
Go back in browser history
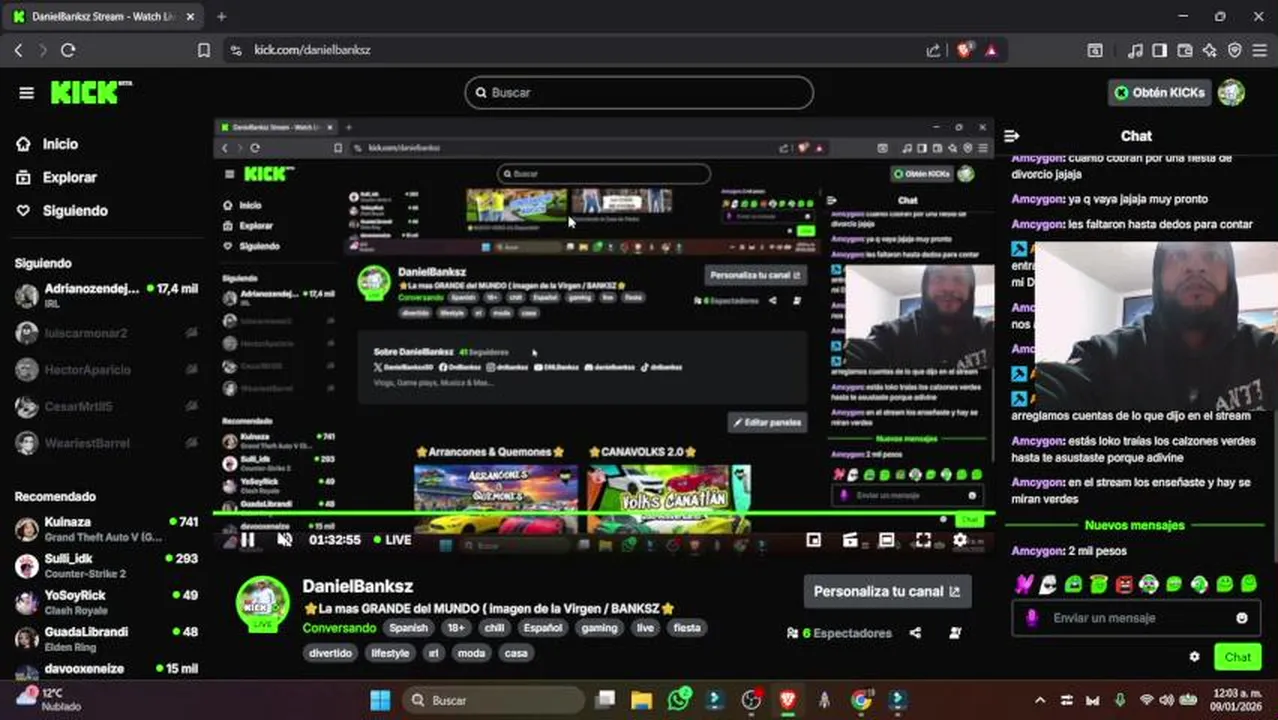coord(18,50)
